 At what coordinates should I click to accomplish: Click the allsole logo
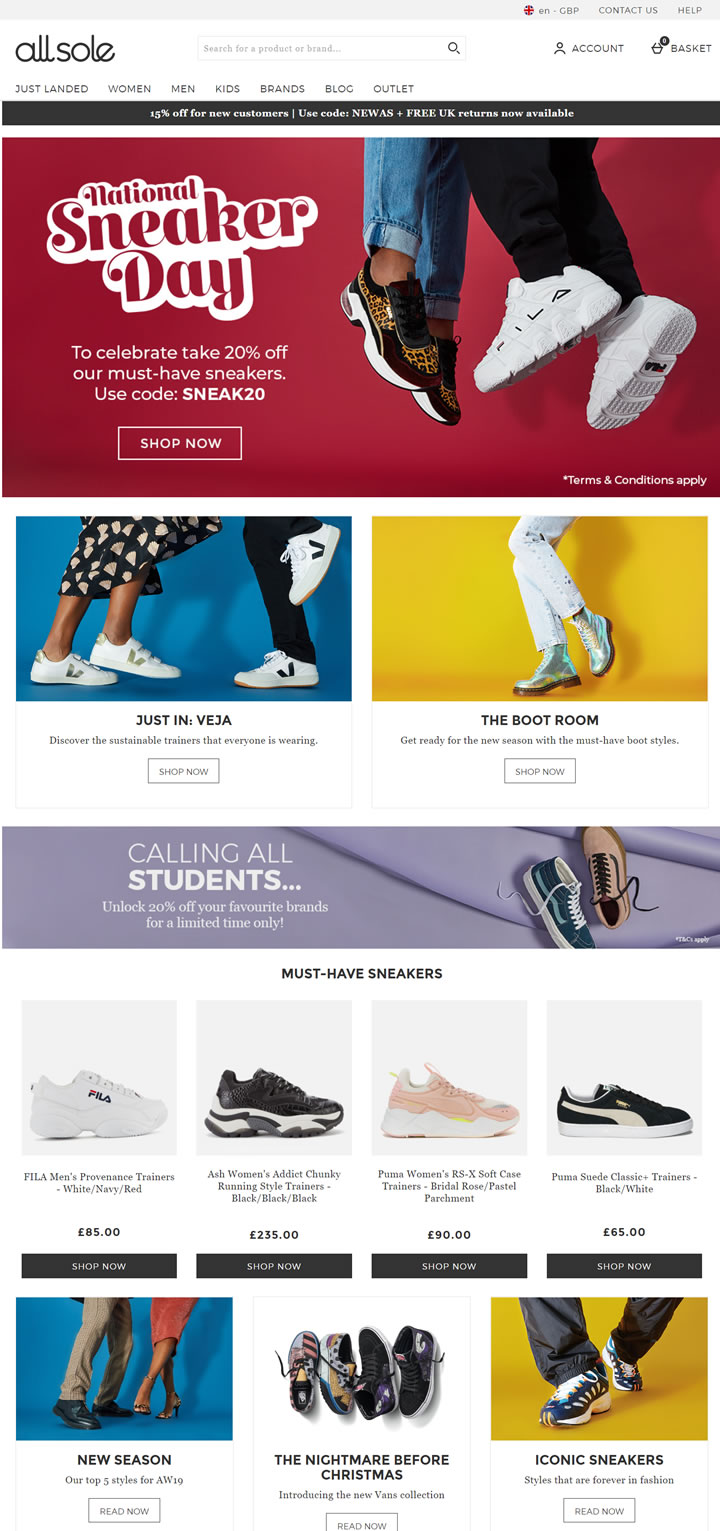point(65,48)
